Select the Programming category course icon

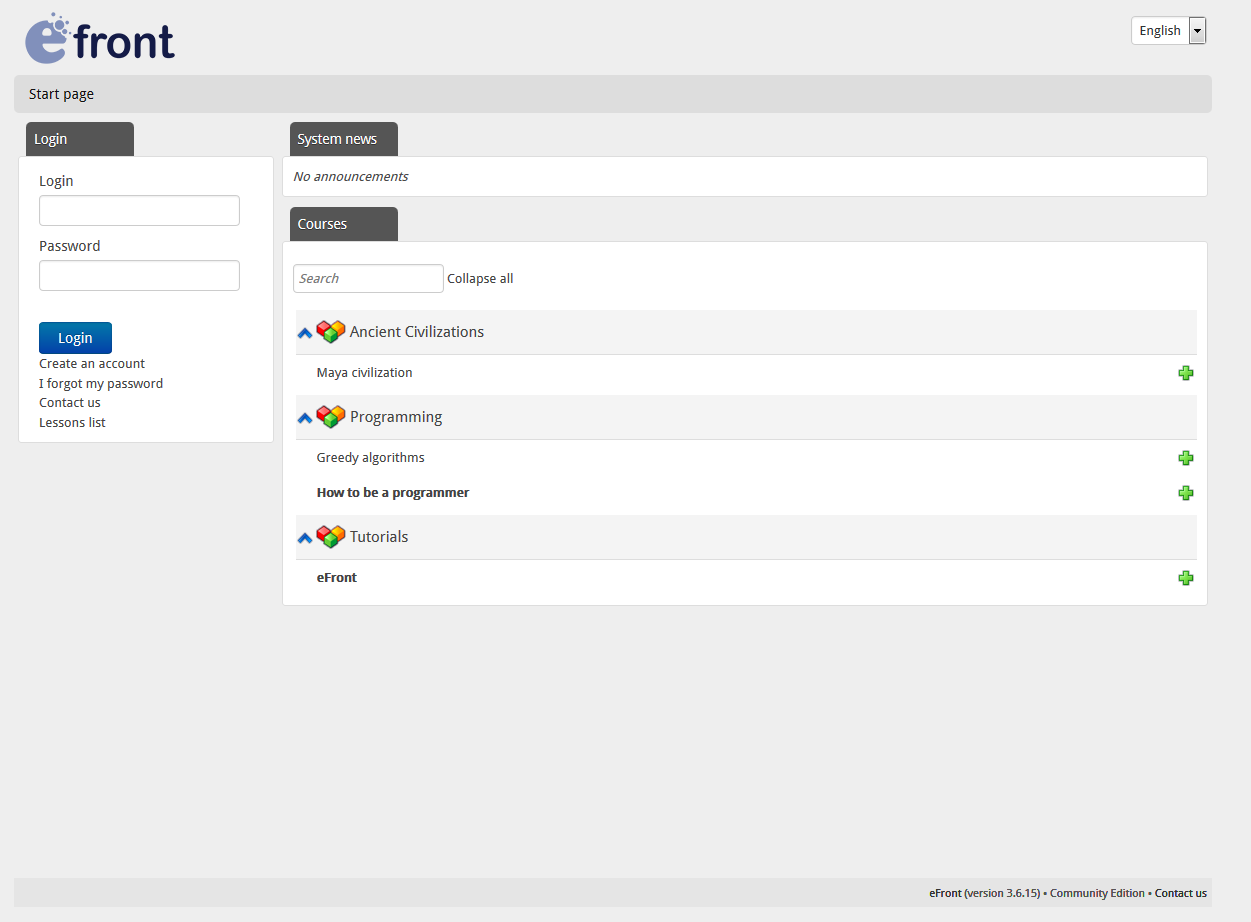(330, 416)
